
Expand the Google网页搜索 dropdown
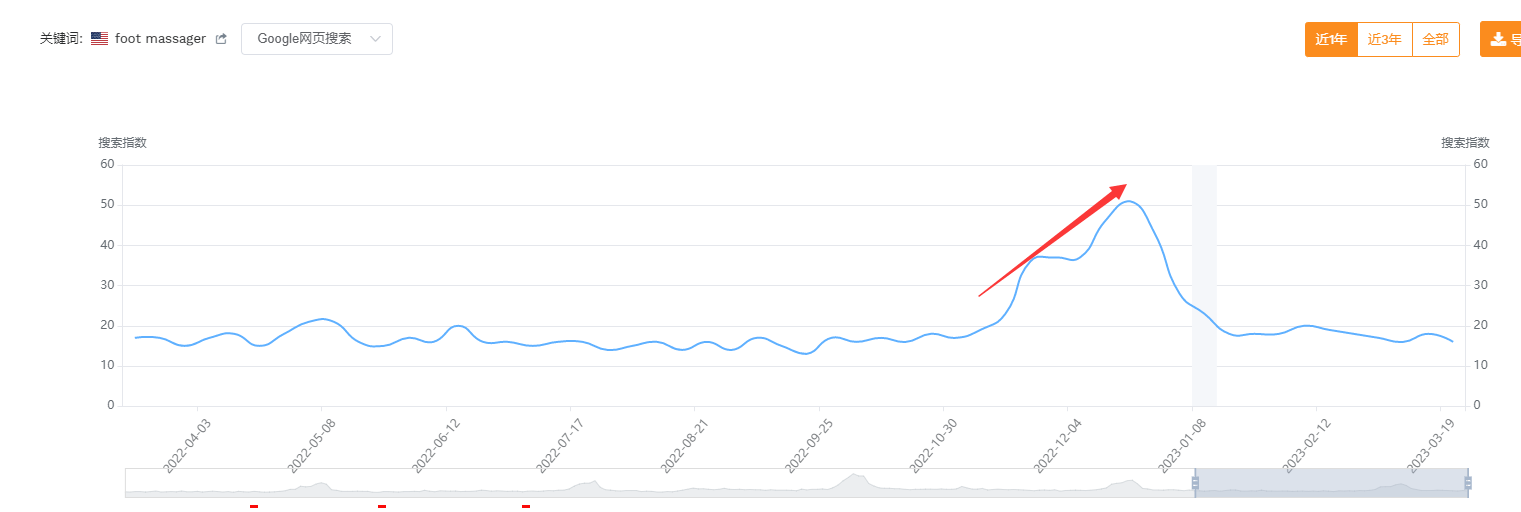(316, 39)
